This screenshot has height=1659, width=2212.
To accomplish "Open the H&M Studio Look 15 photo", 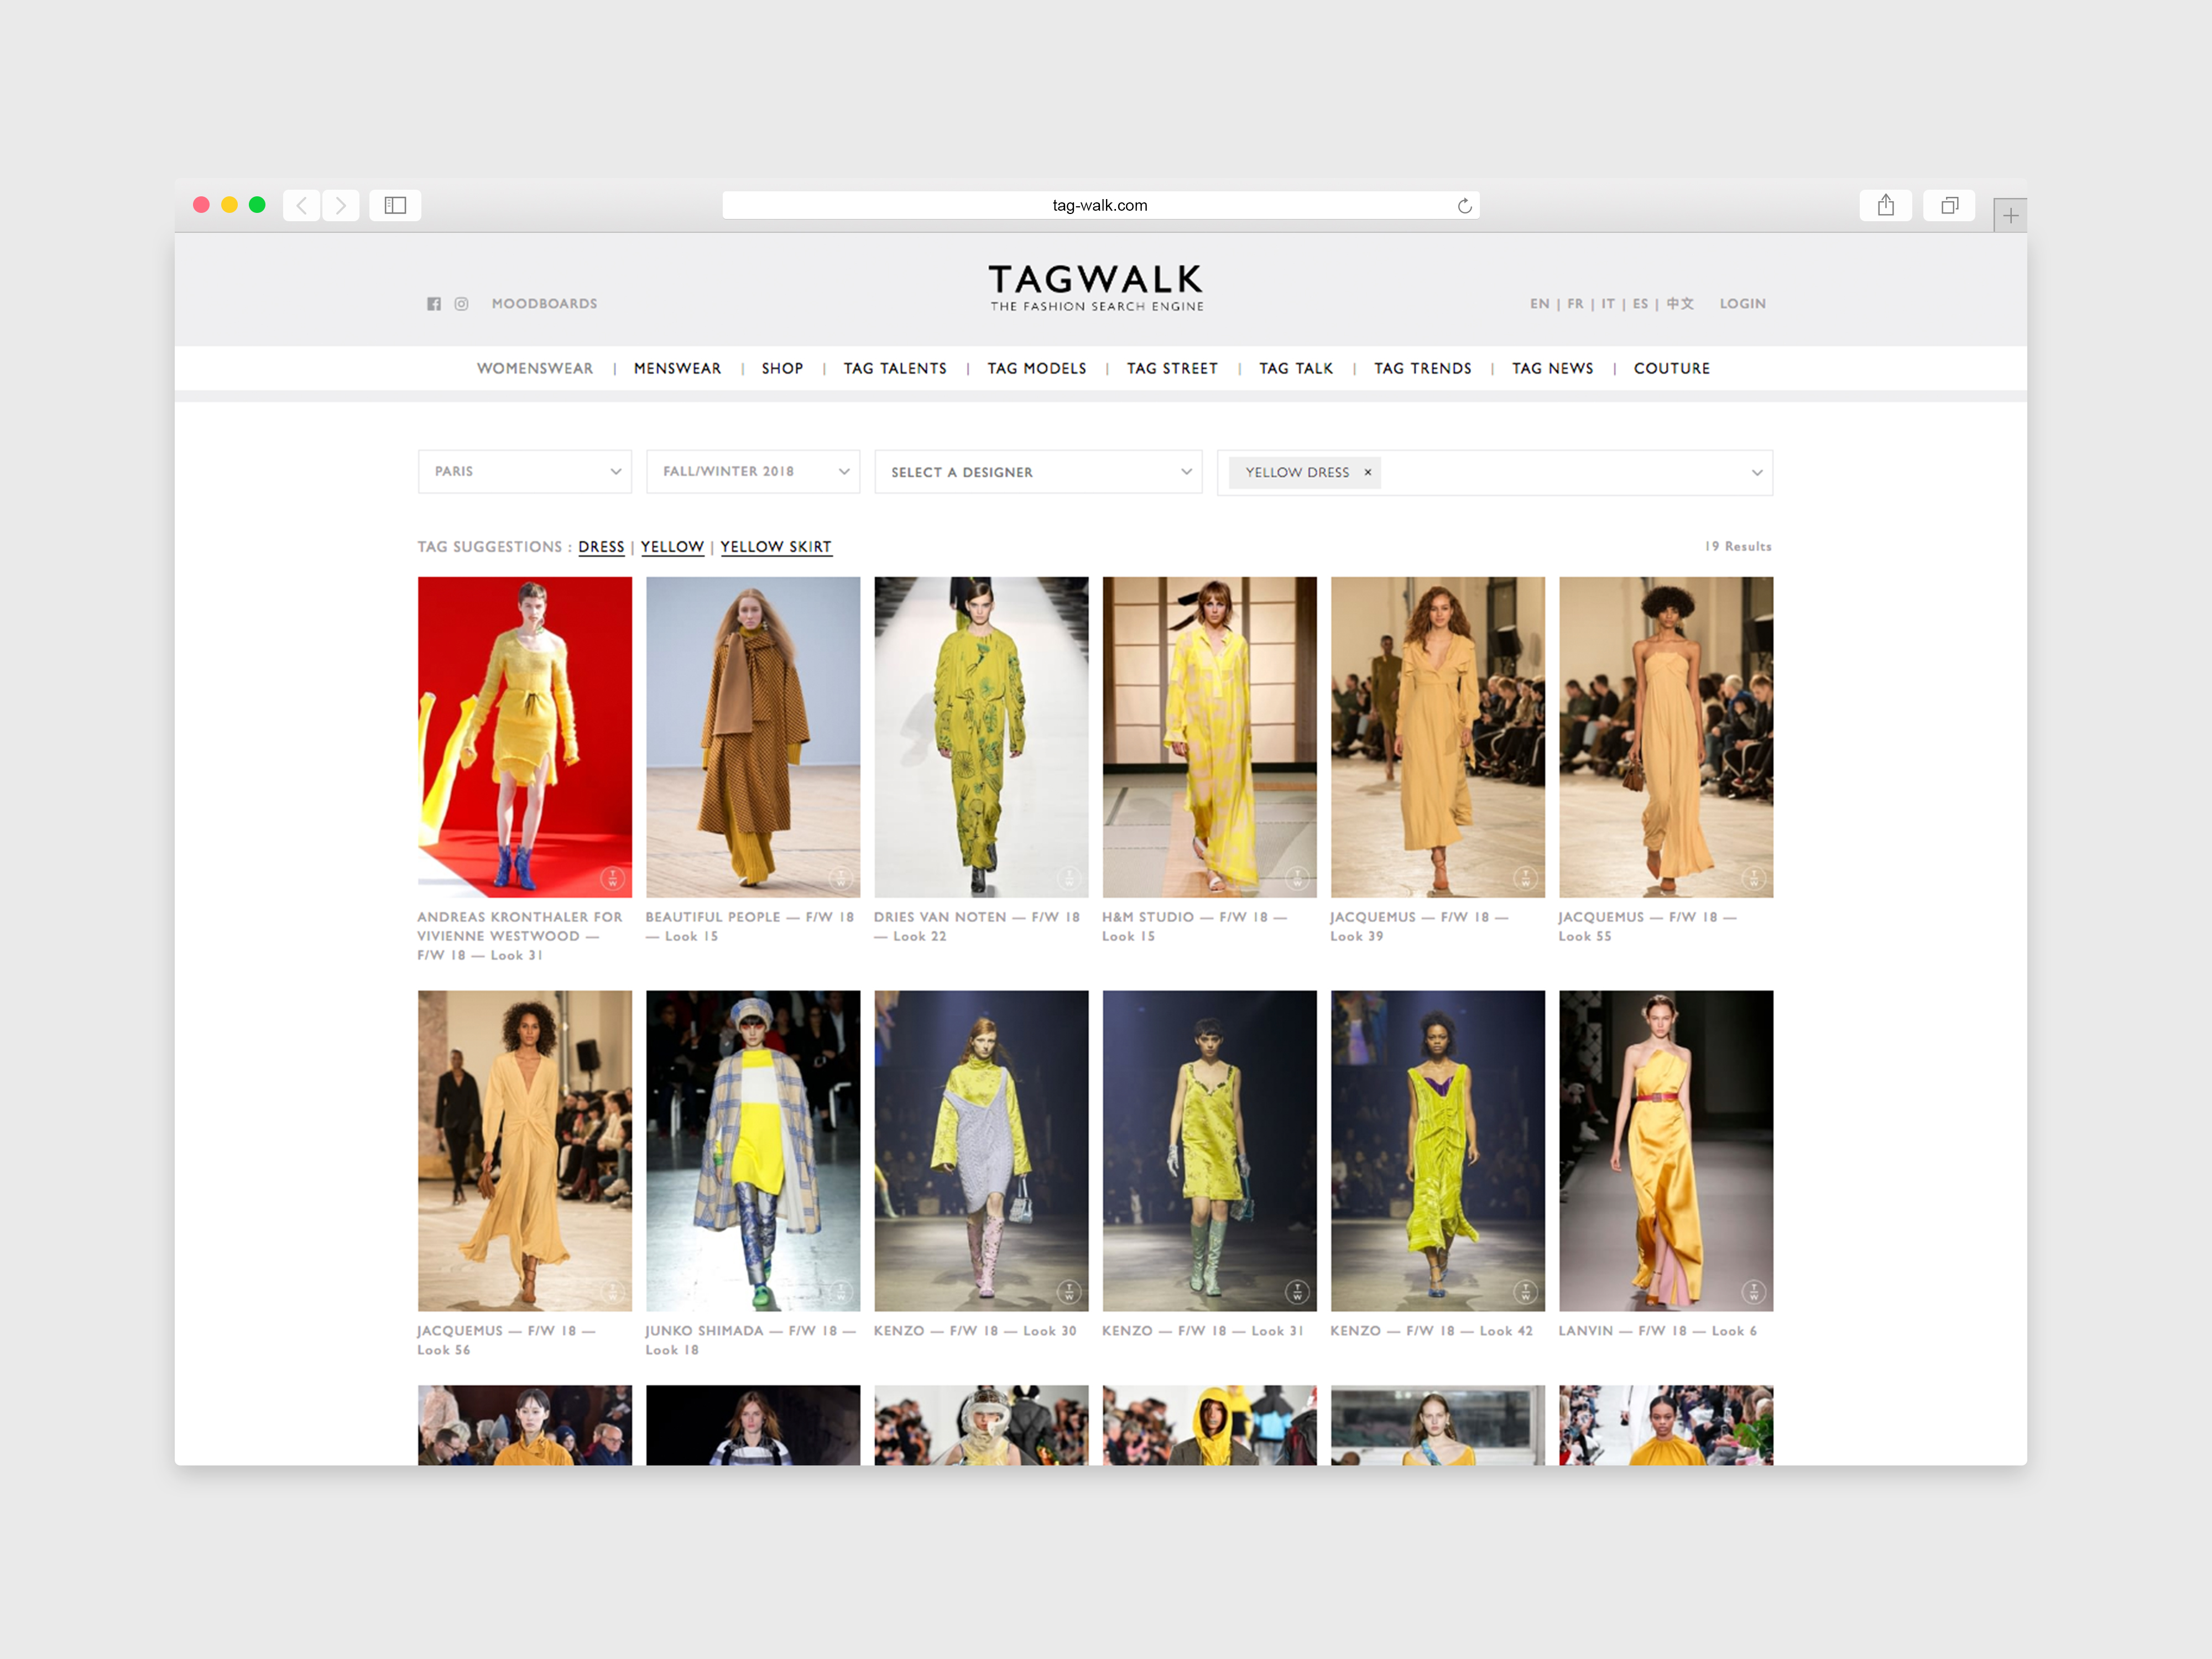I will [1209, 736].
